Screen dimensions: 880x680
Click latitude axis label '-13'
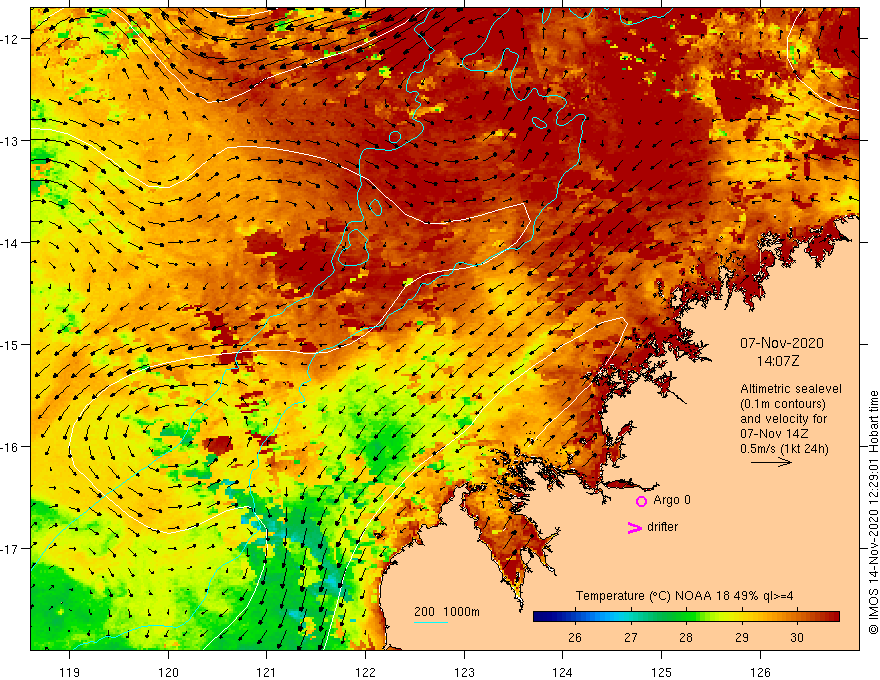pyautogui.click(x=10, y=141)
